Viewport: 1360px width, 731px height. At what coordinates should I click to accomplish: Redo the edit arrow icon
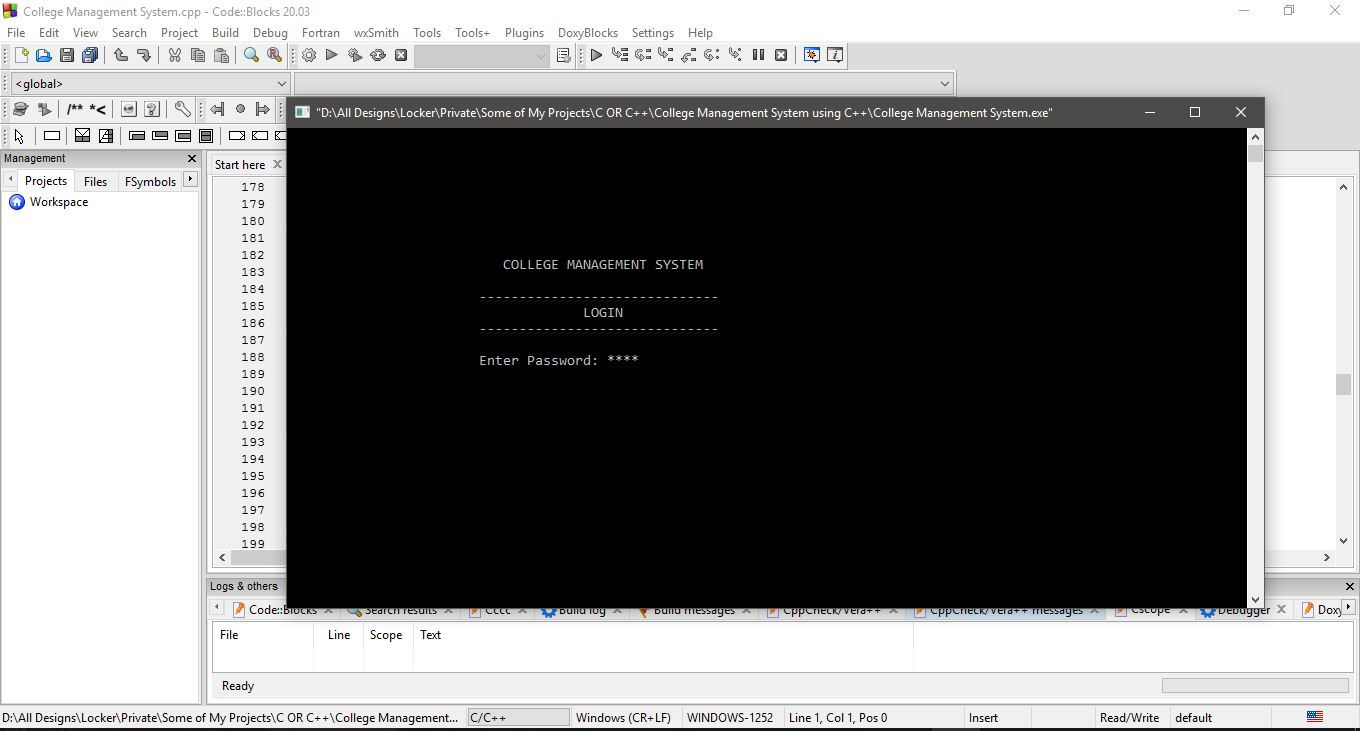point(144,56)
